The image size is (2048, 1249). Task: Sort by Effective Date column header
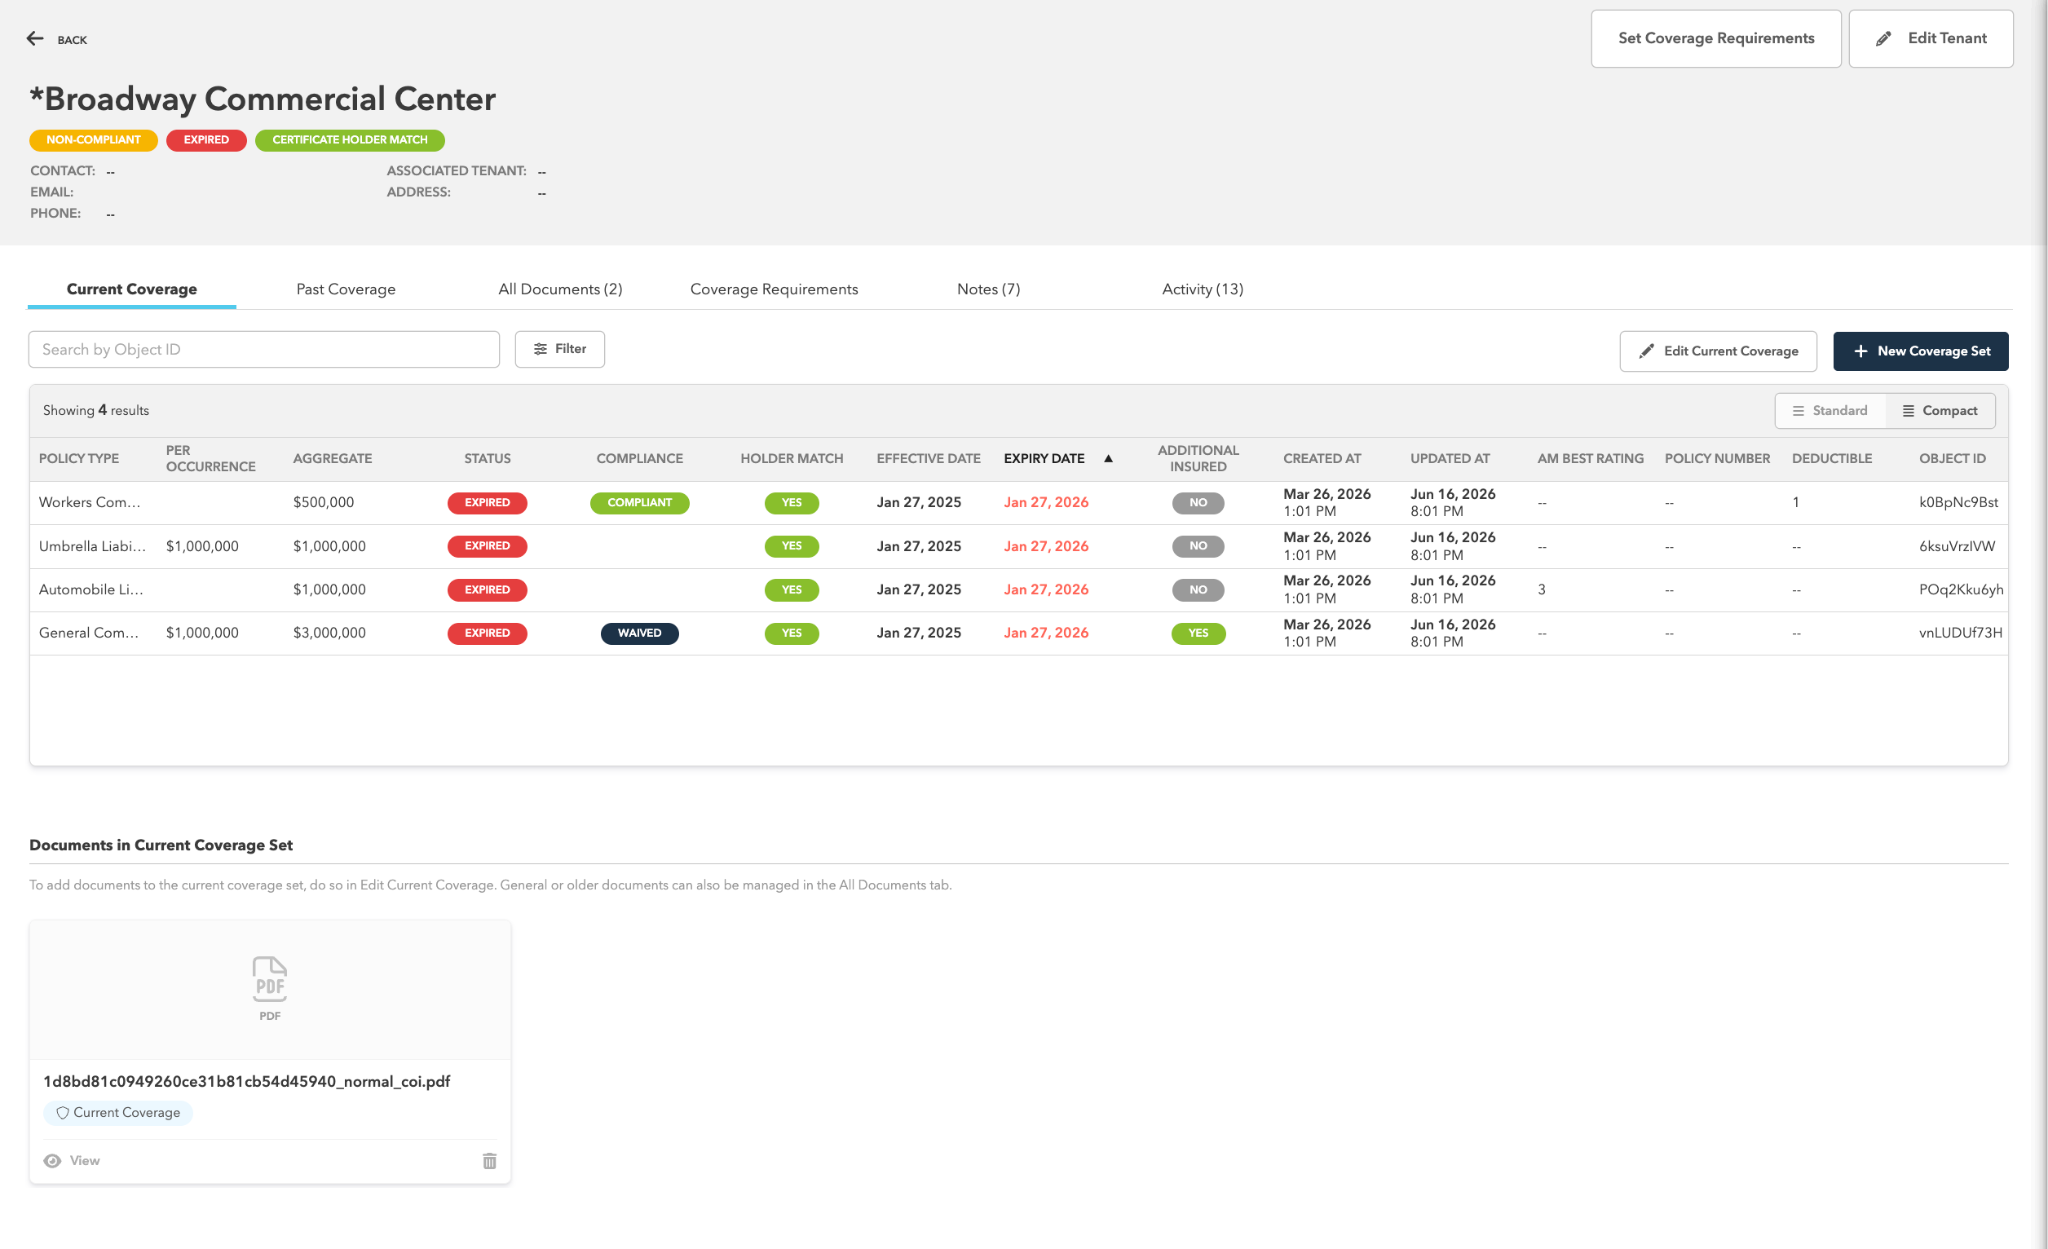coord(928,458)
